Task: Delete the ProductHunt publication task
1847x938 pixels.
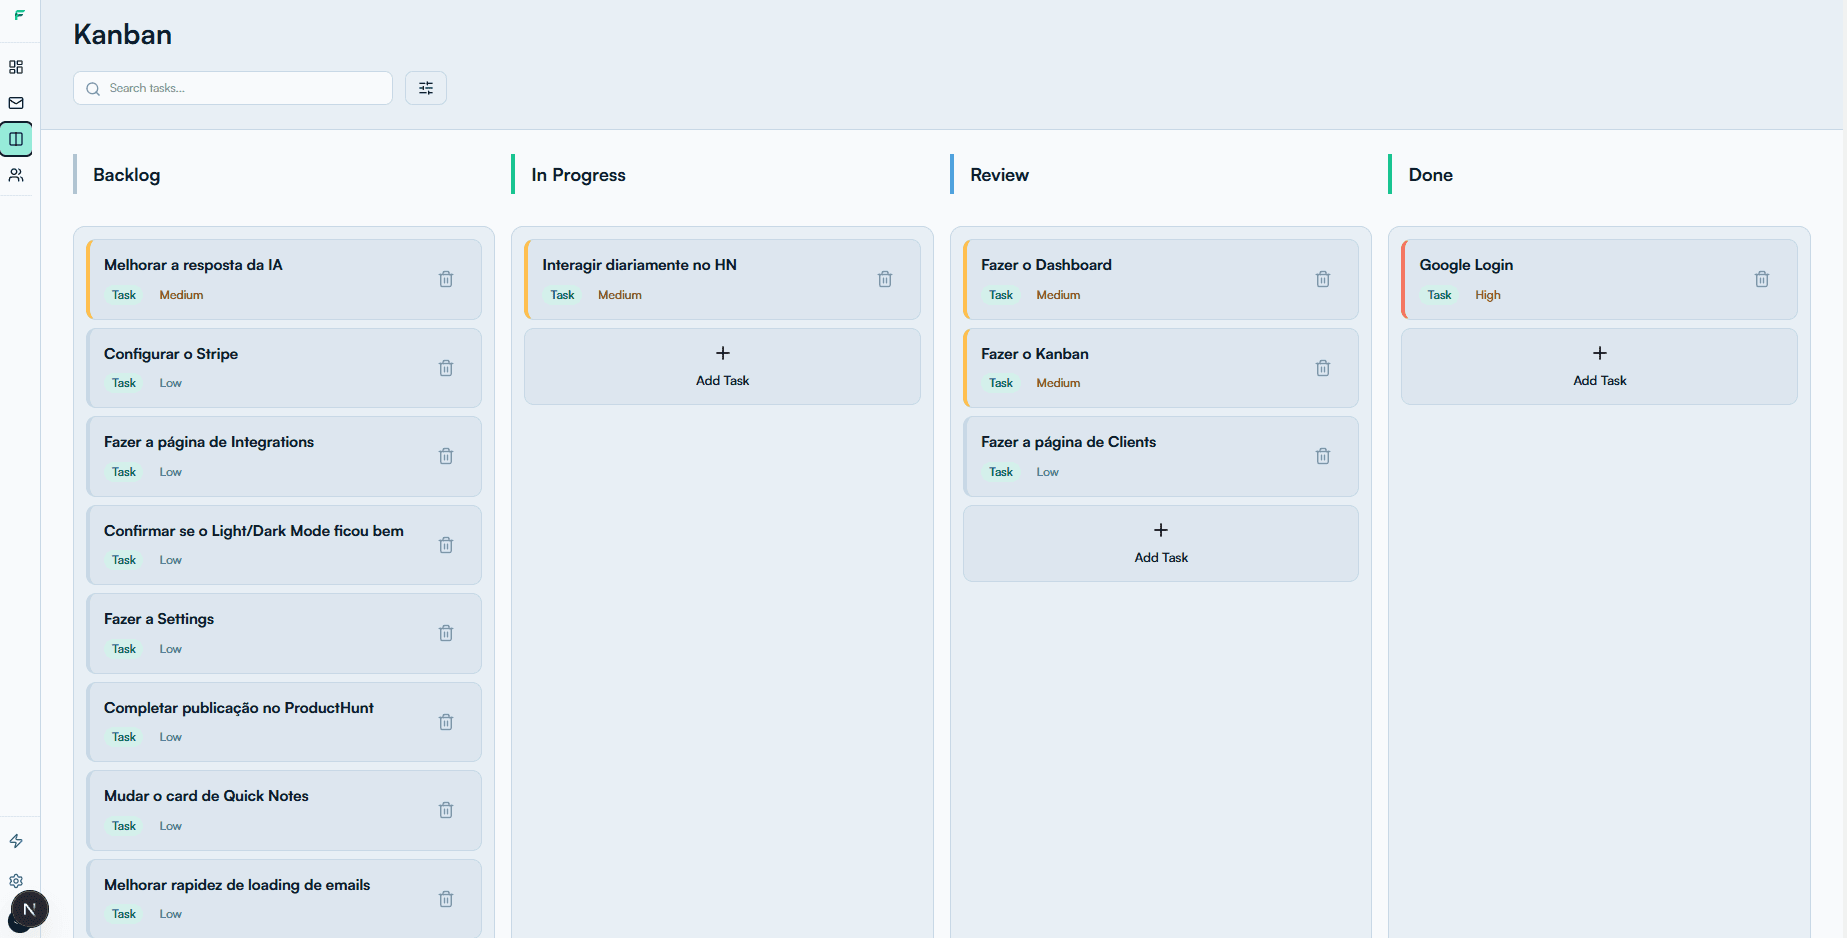Action: coord(446,722)
